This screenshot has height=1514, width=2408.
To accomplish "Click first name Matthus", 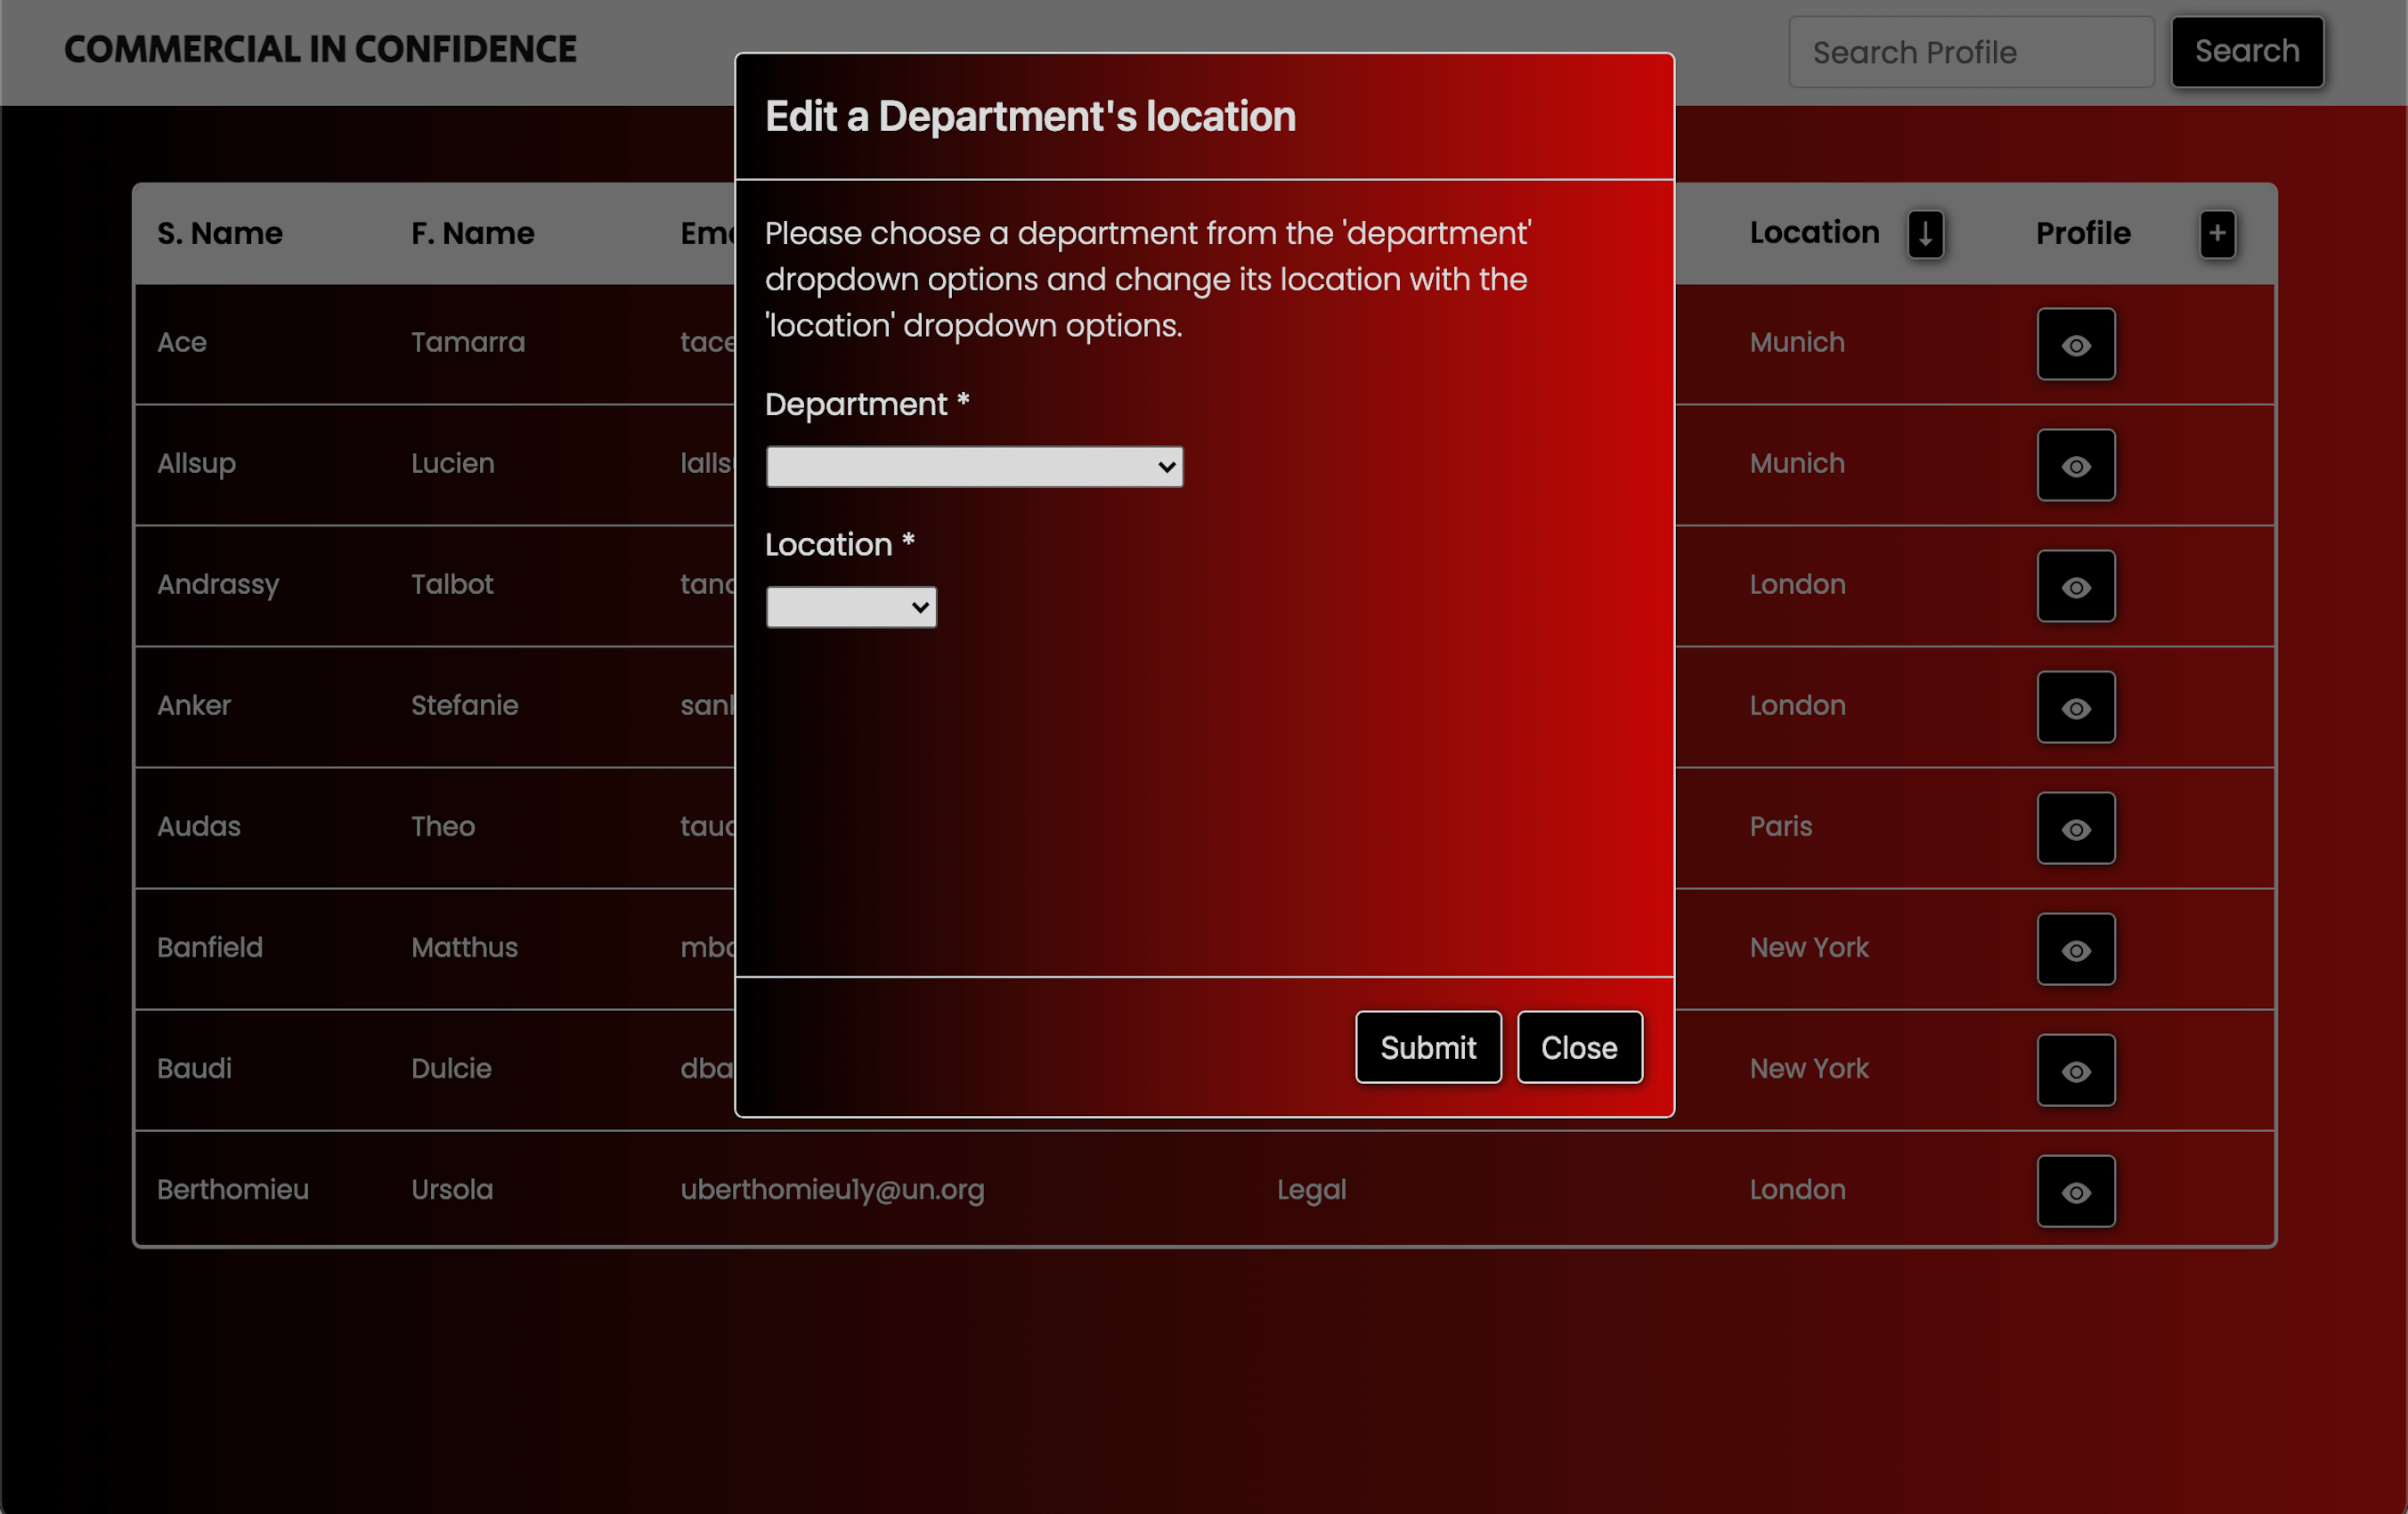I will [x=465, y=947].
